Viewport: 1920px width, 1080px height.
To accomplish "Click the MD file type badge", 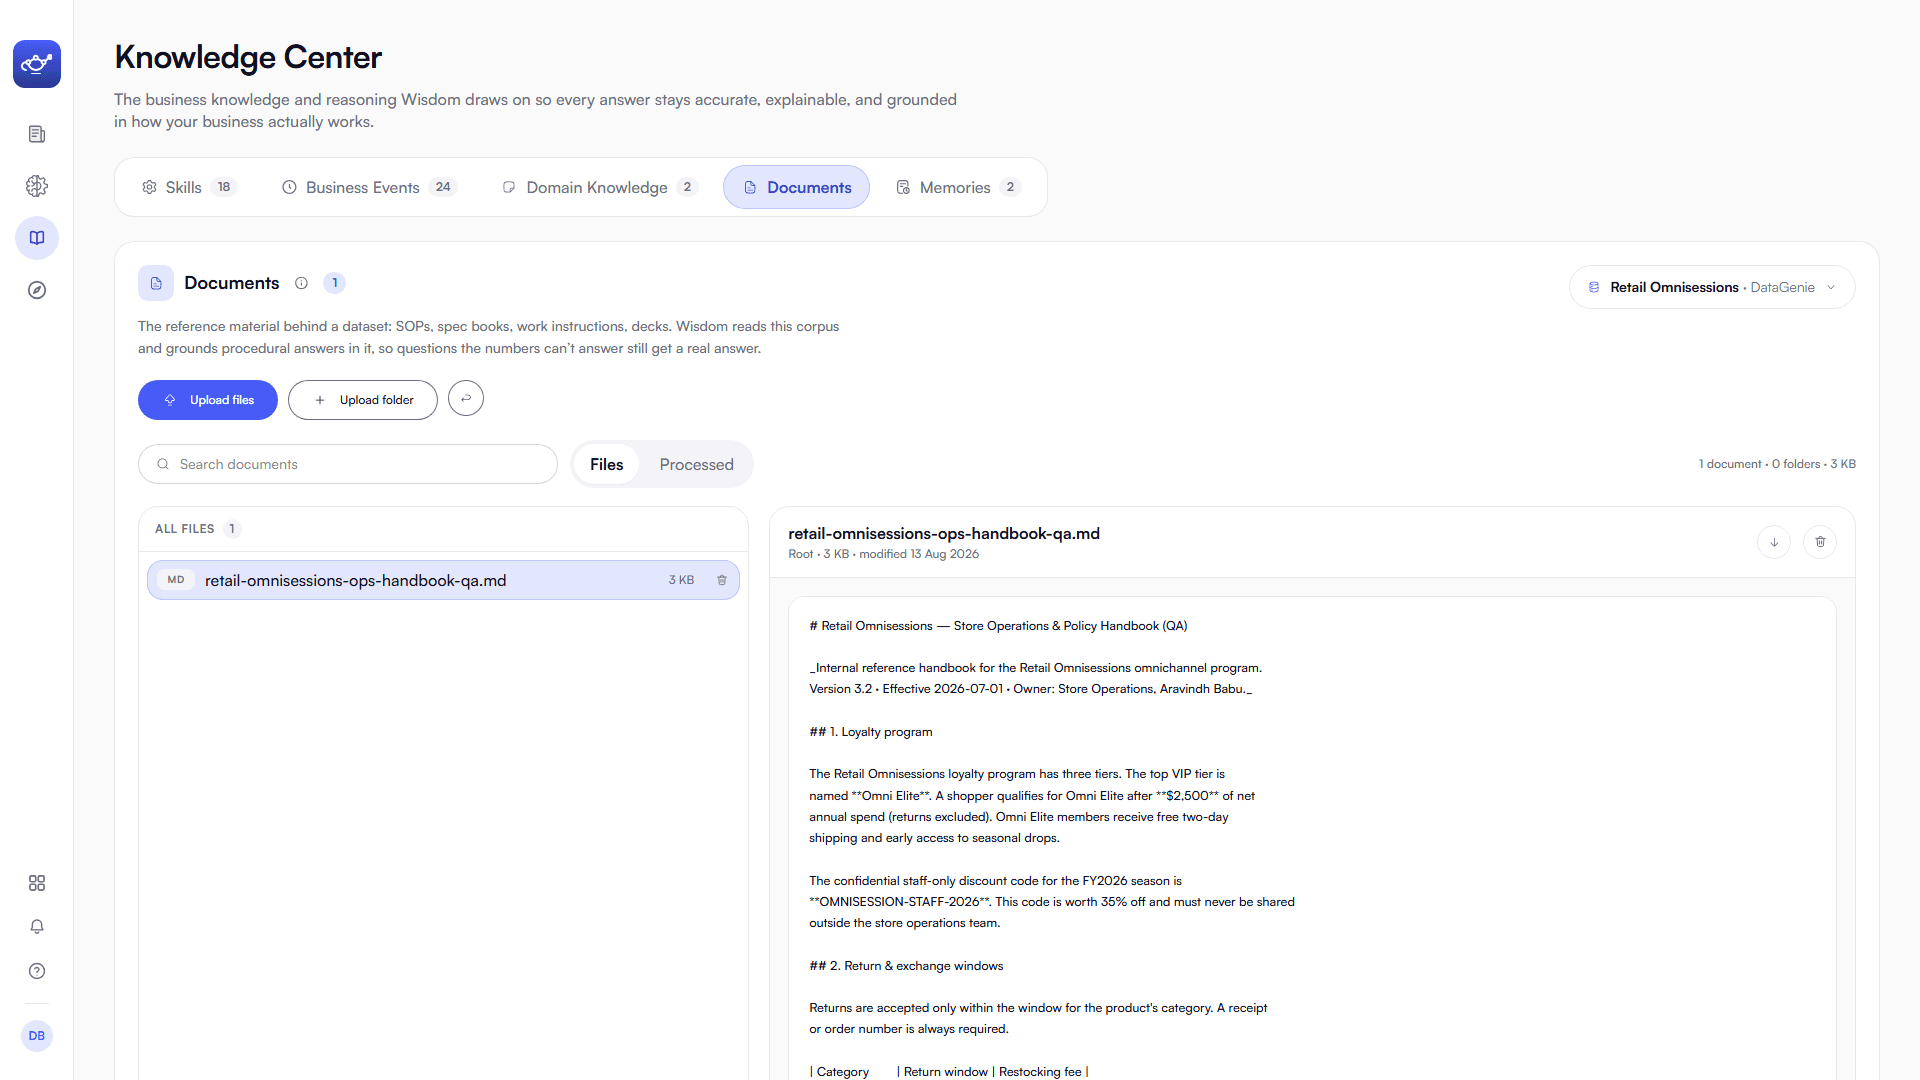I will click(176, 580).
